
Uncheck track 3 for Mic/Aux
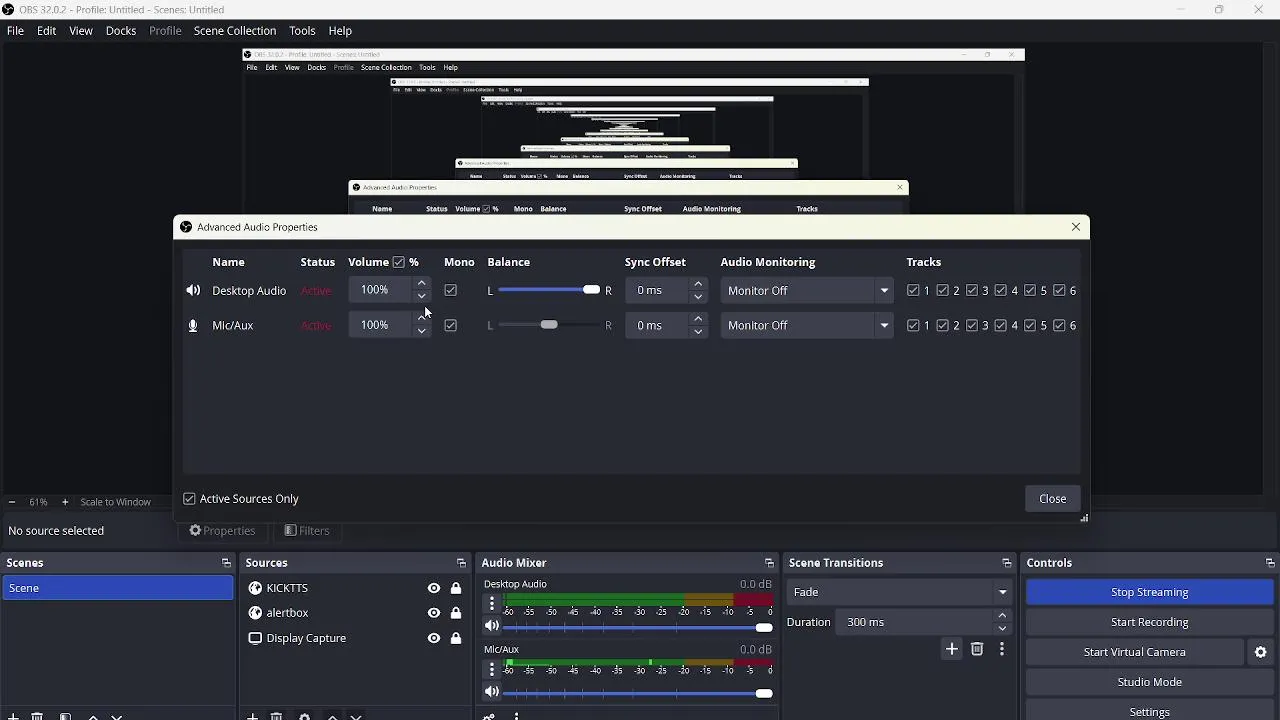tap(972, 326)
